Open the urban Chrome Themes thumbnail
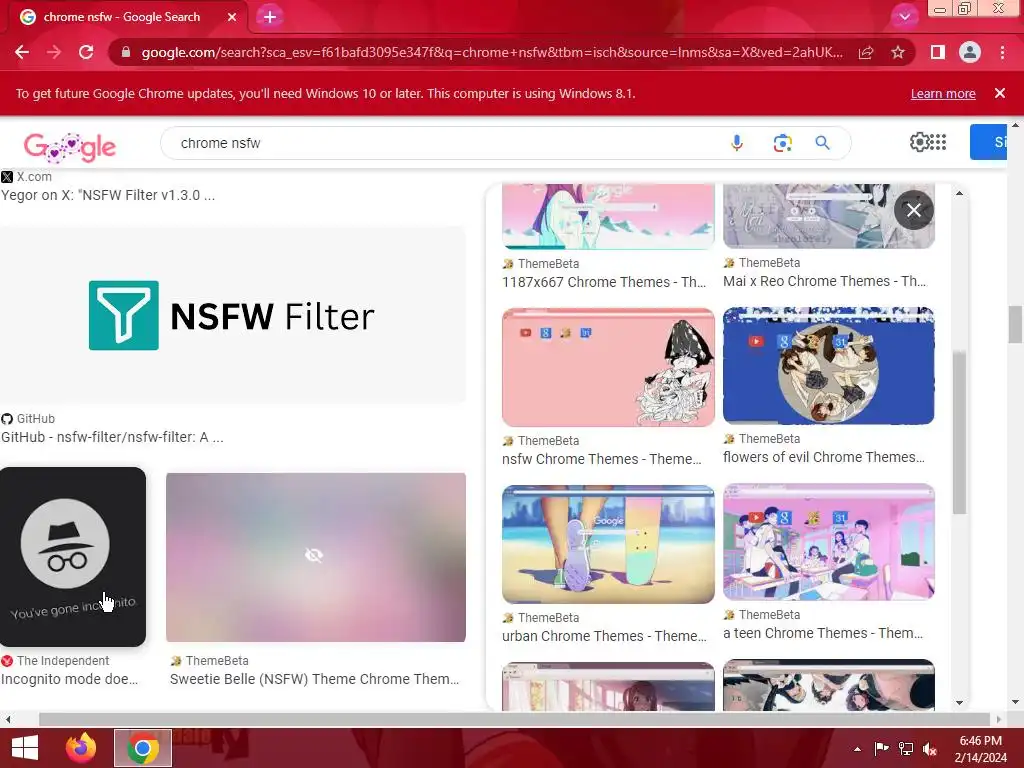This screenshot has height=768, width=1024. [x=608, y=544]
